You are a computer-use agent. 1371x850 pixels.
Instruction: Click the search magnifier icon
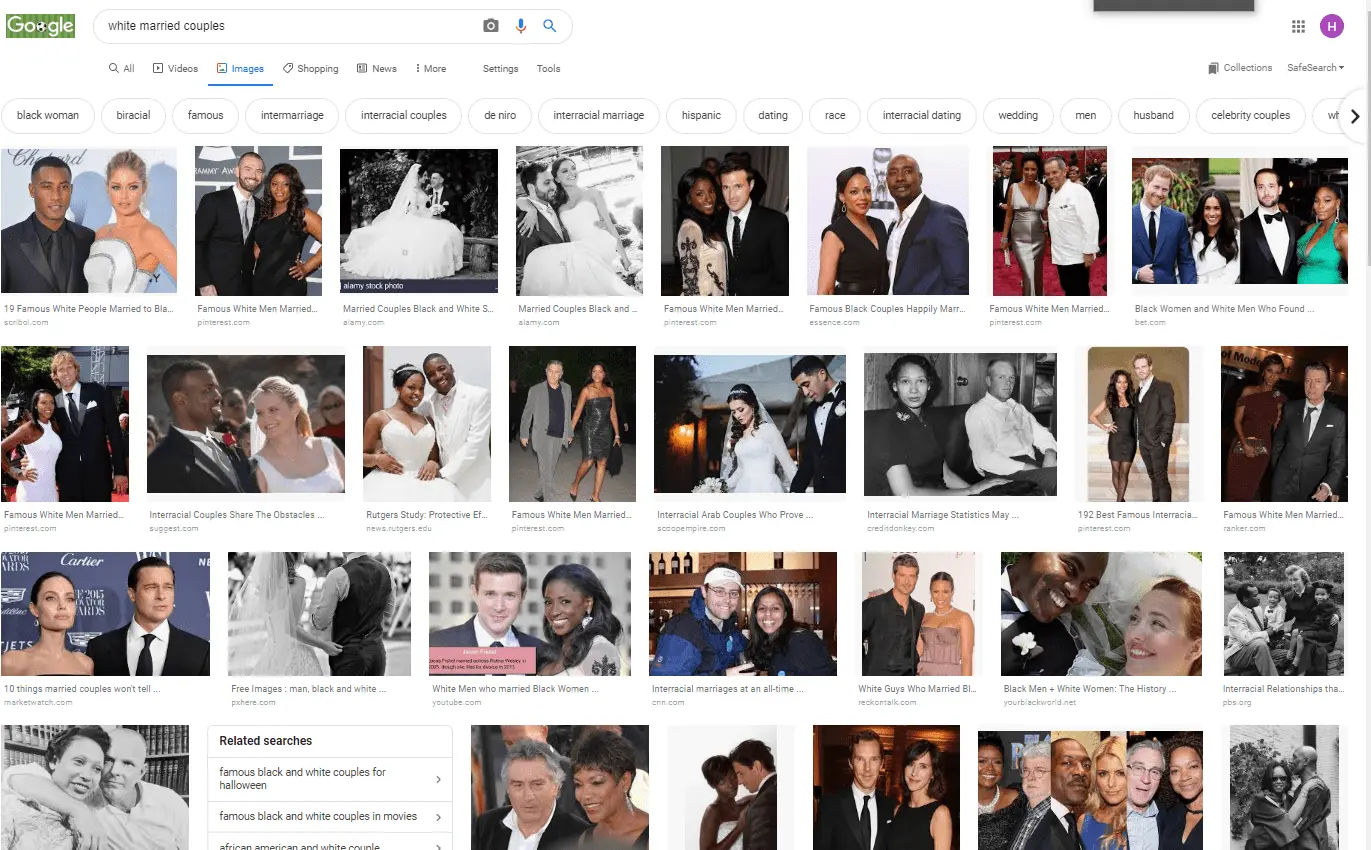coord(549,25)
